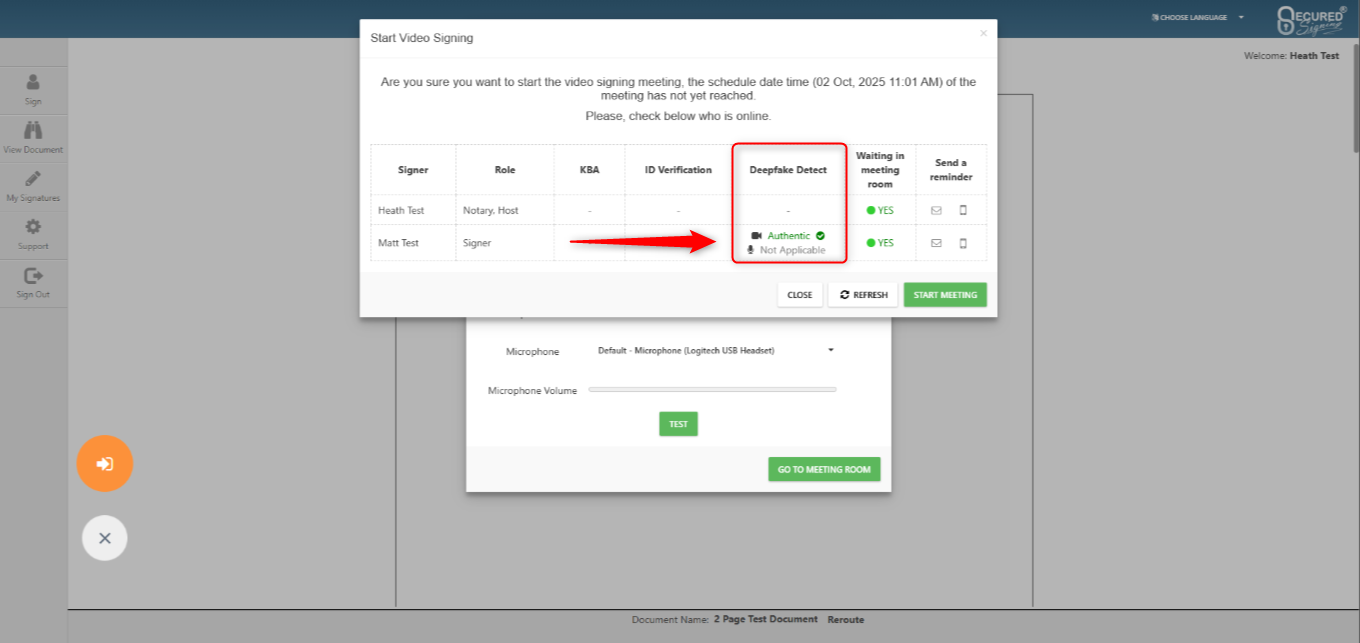The height and width of the screenshot is (643, 1360).
Task: Open the Microphone device dropdown
Action: tap(715, 350)
